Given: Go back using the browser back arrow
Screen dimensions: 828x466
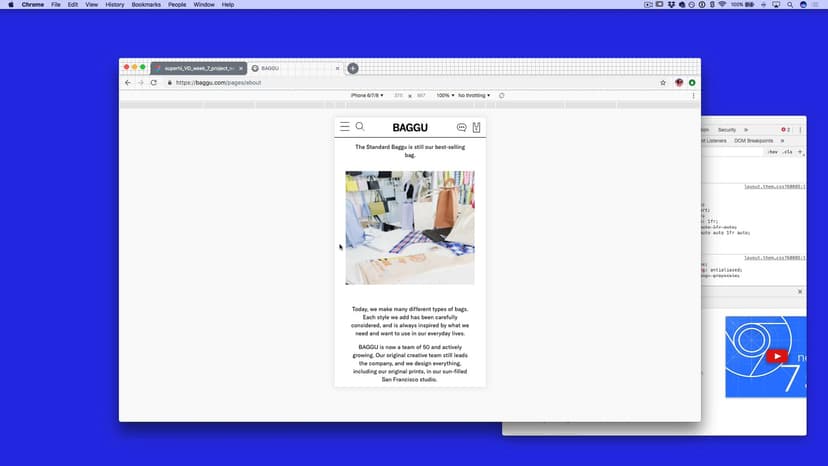Looking at the screenshot, I should (x=128, y=83).
